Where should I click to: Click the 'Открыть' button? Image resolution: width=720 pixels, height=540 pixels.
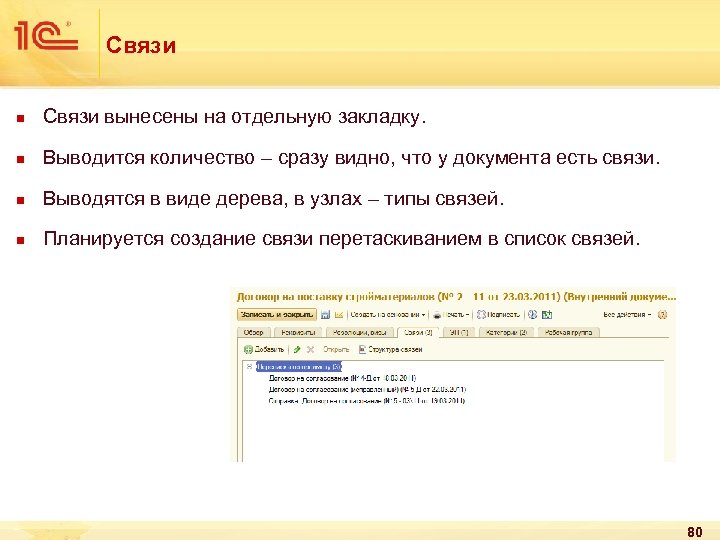pos(336,349)
